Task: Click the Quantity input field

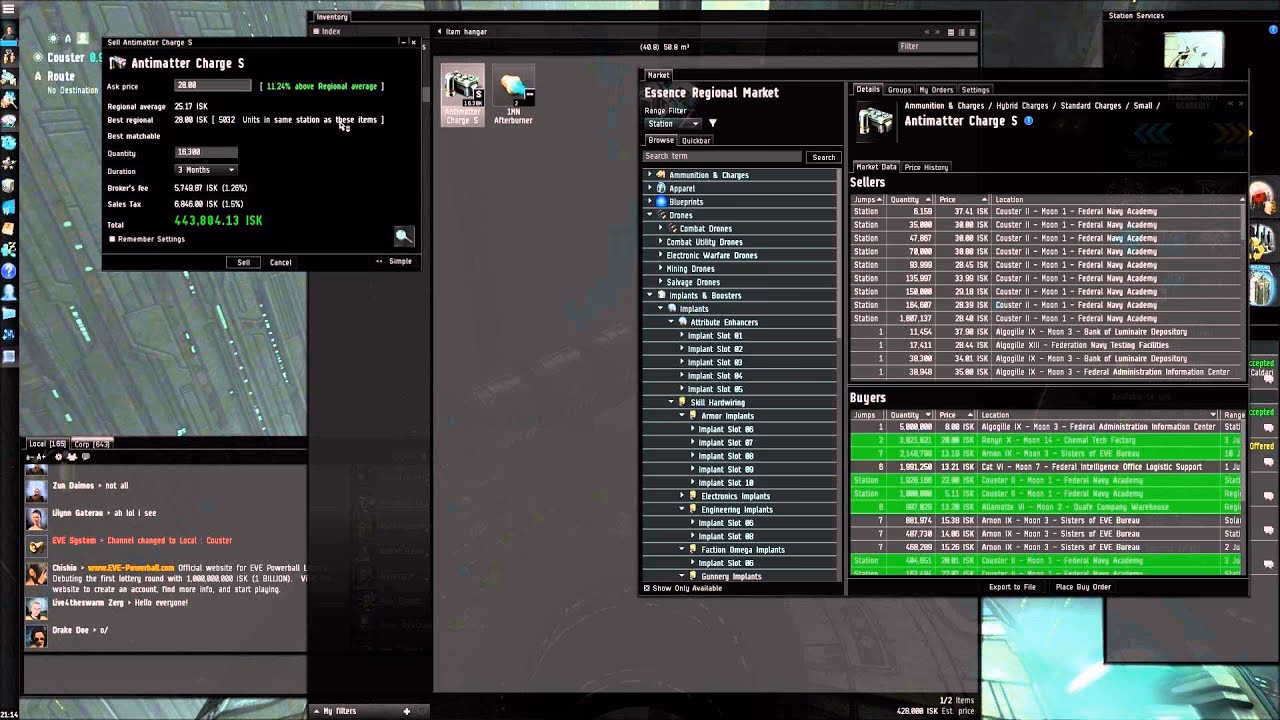Action: [x=207, y=152]
